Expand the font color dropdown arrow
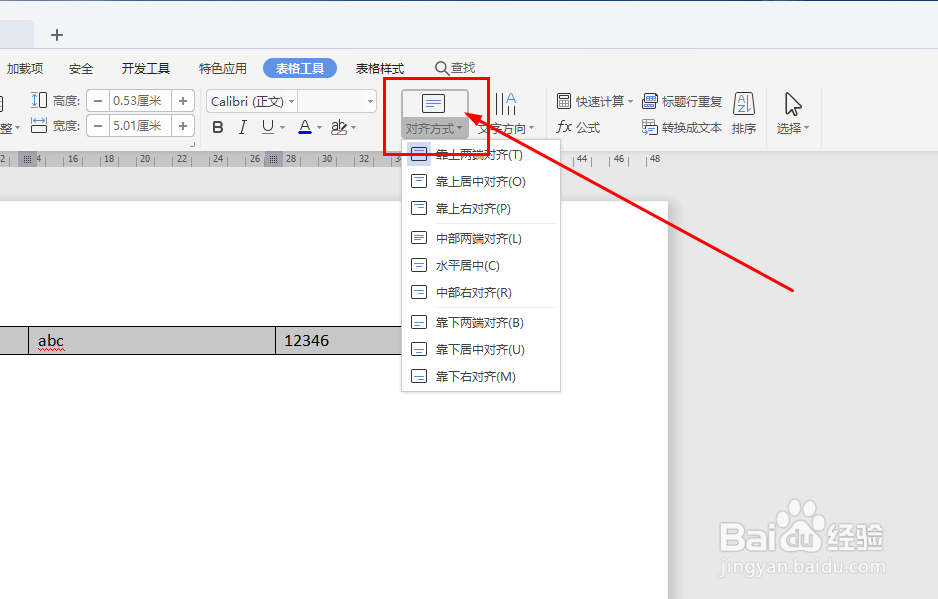This screenshot has height=599, width=938. point(319,127)
